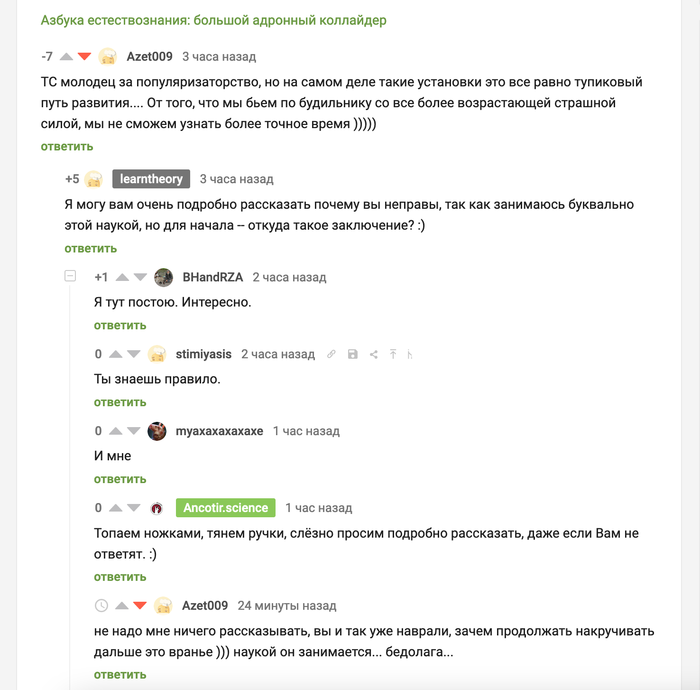
Task: Open the '24 минуты назад' timestamp link
Action: [287, 605]
